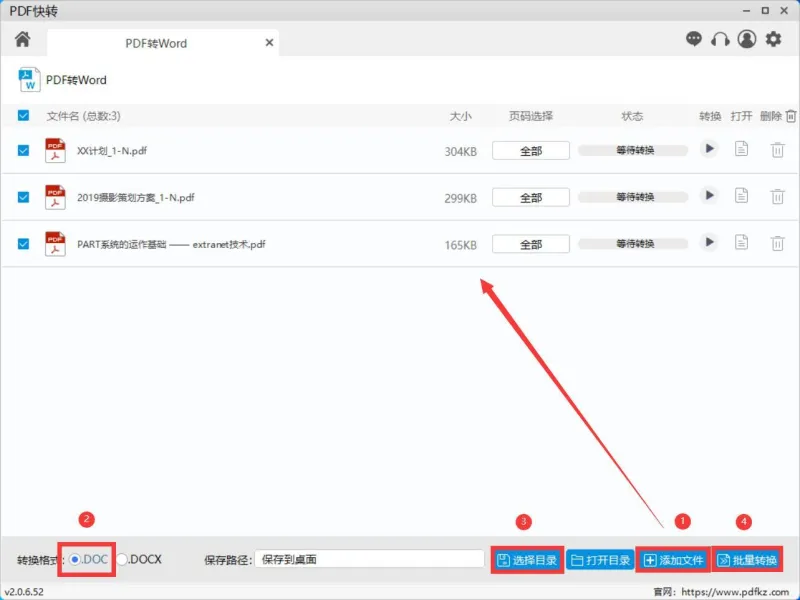Click the 保存路径 save path field
This screenshot has height=600, width=800.
pyautogui.click(x=369, y=559)
